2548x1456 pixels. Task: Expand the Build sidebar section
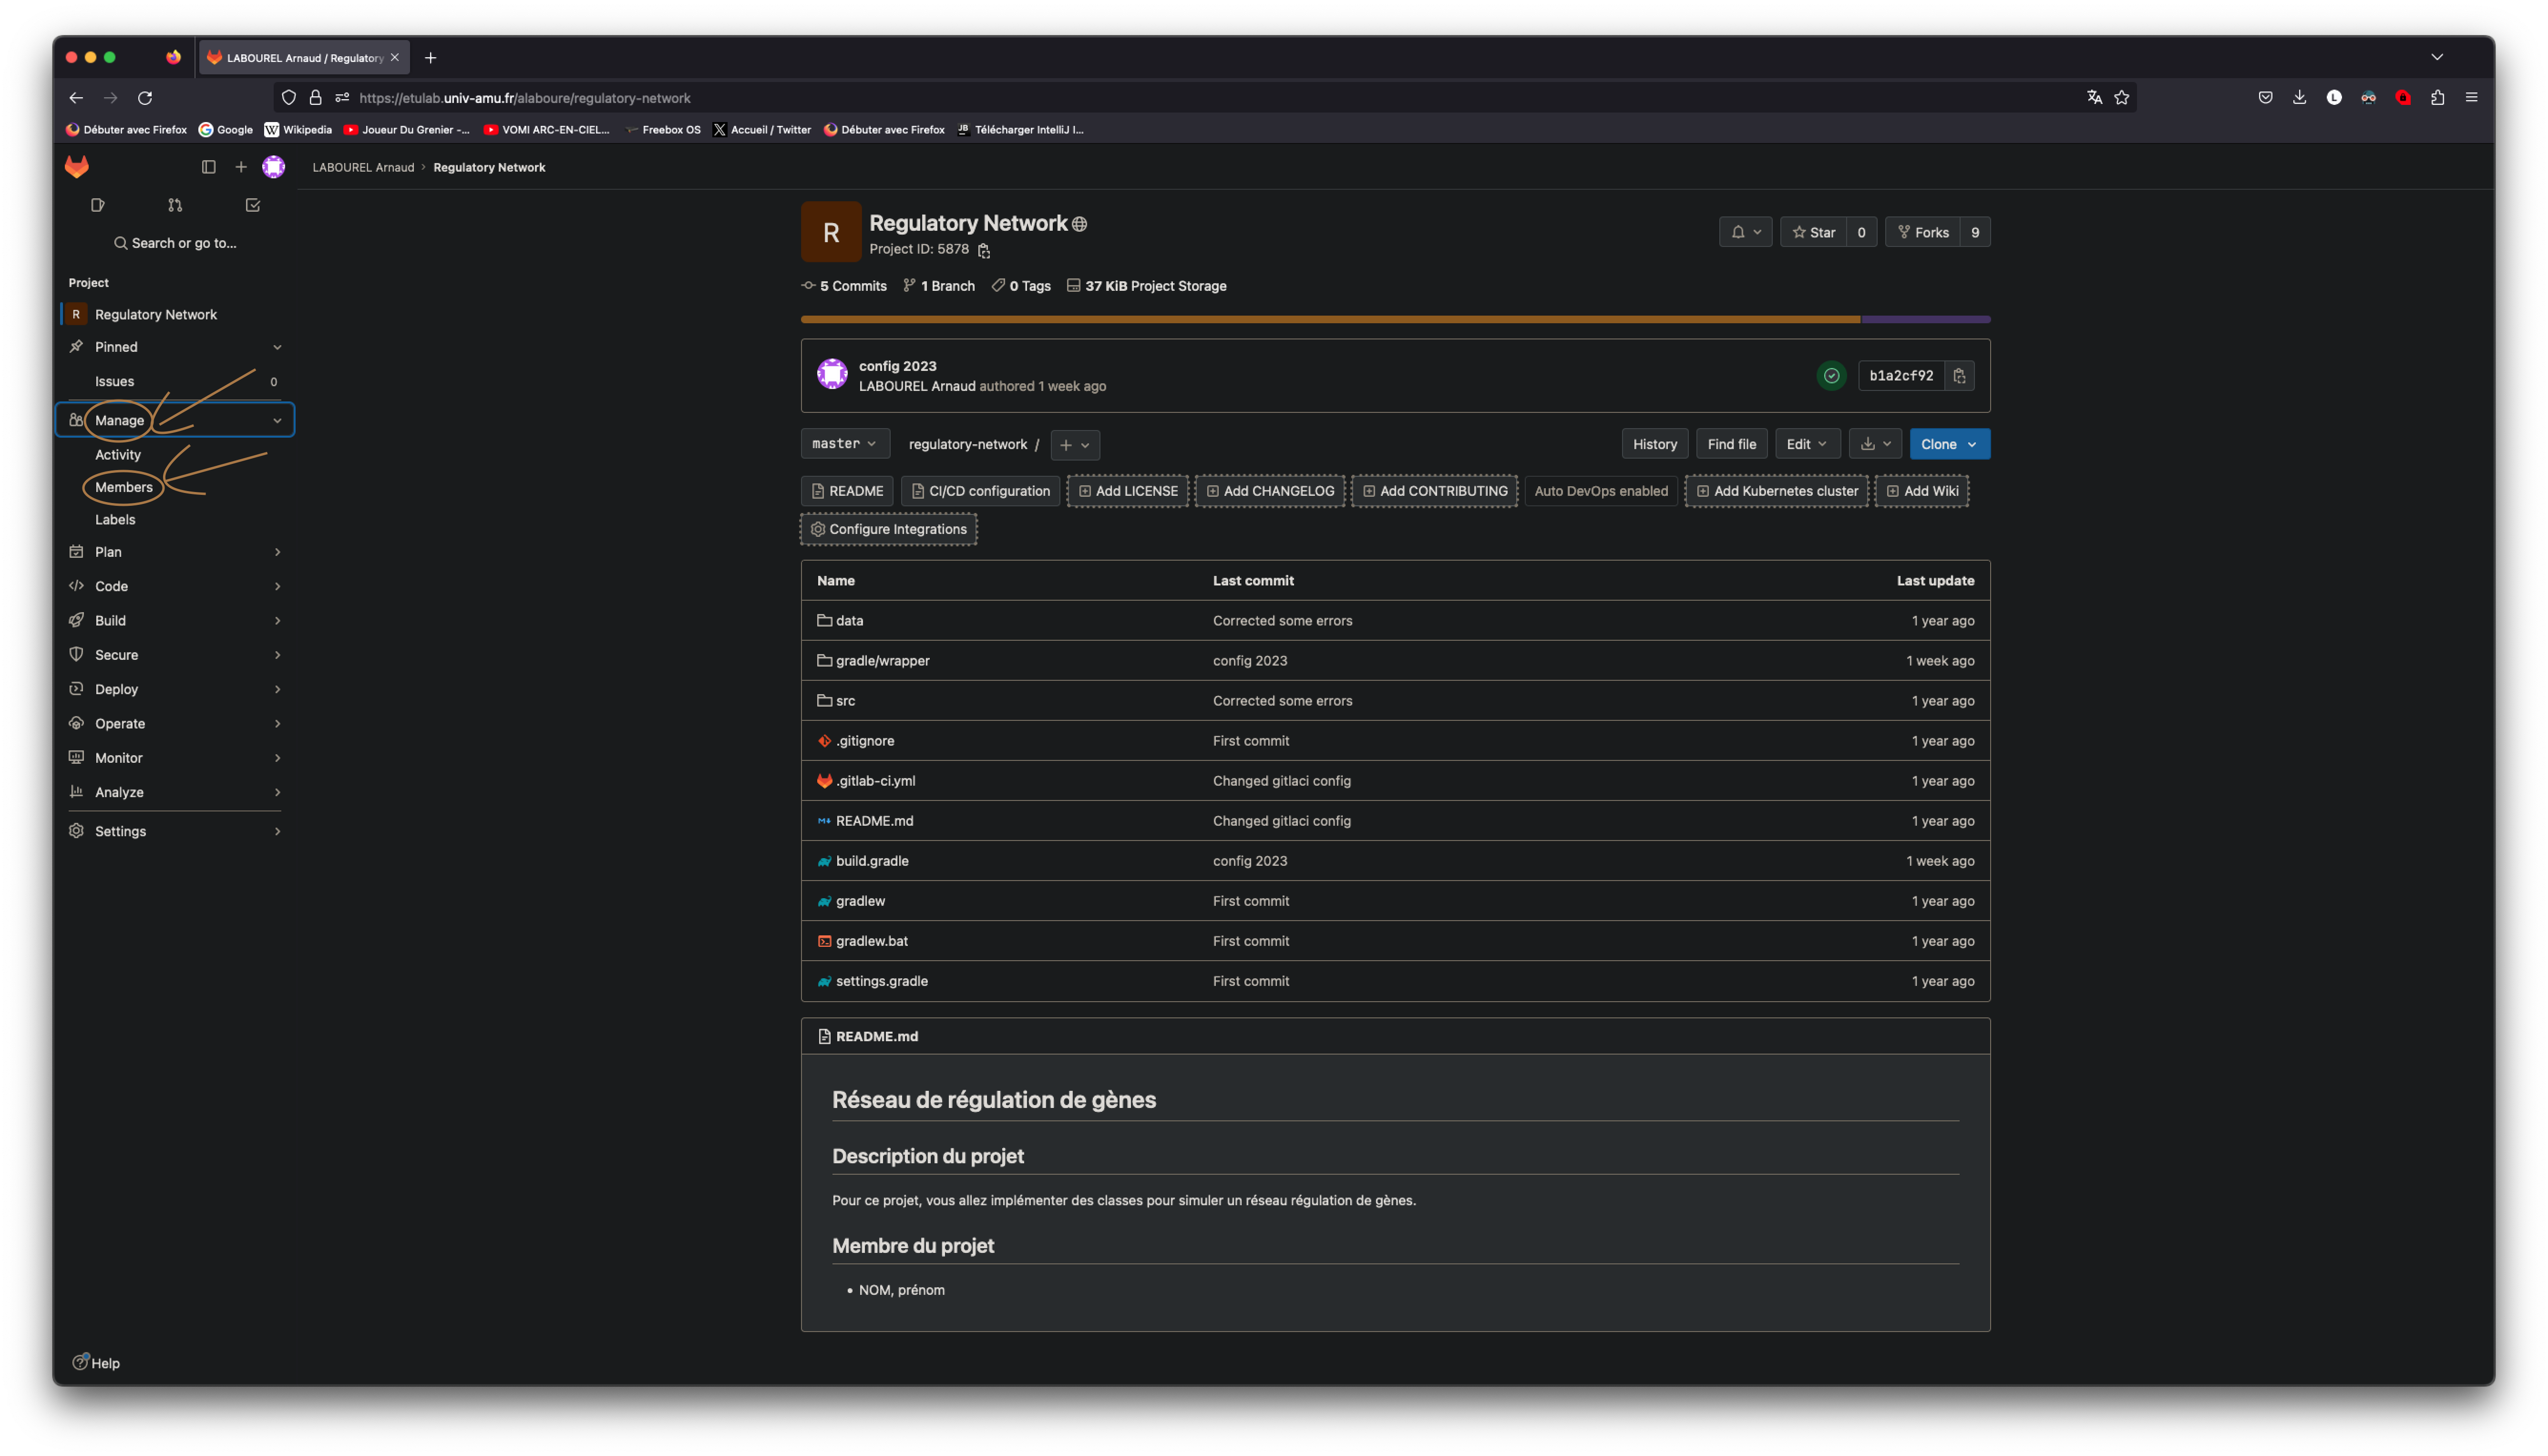click(x=175, y=621)
